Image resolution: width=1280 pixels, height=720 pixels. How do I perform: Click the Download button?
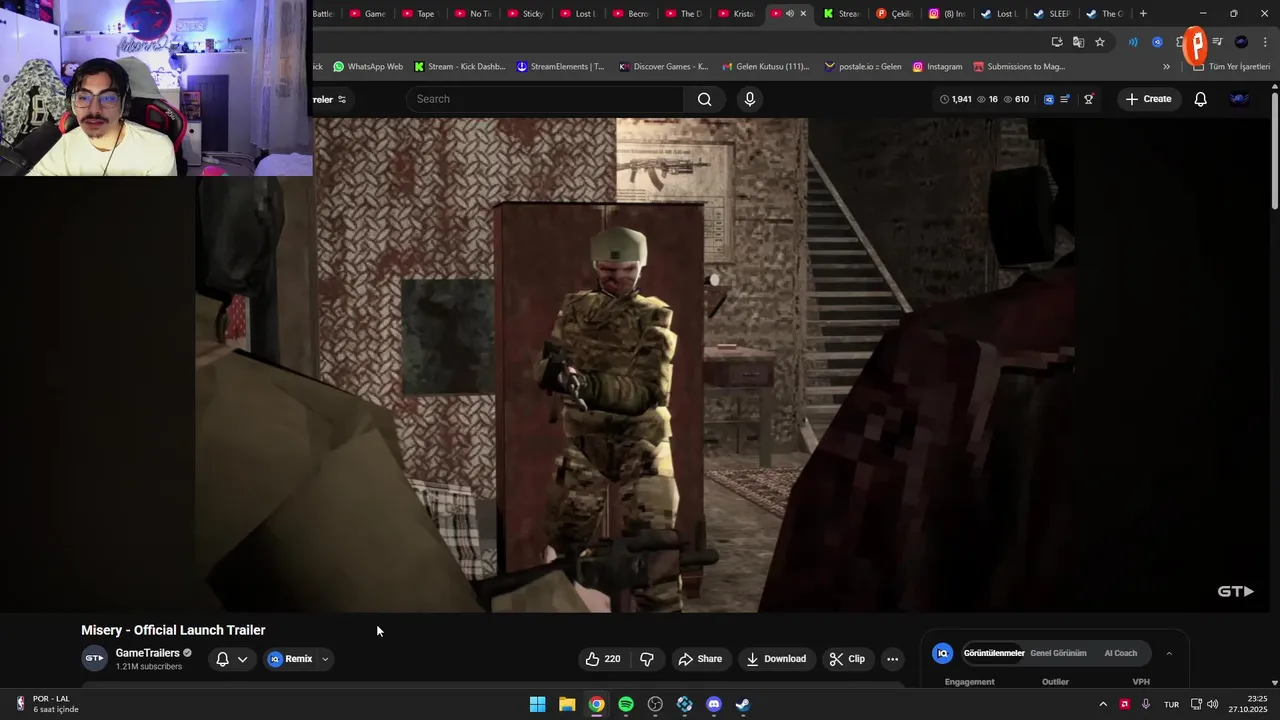[776, 659]
